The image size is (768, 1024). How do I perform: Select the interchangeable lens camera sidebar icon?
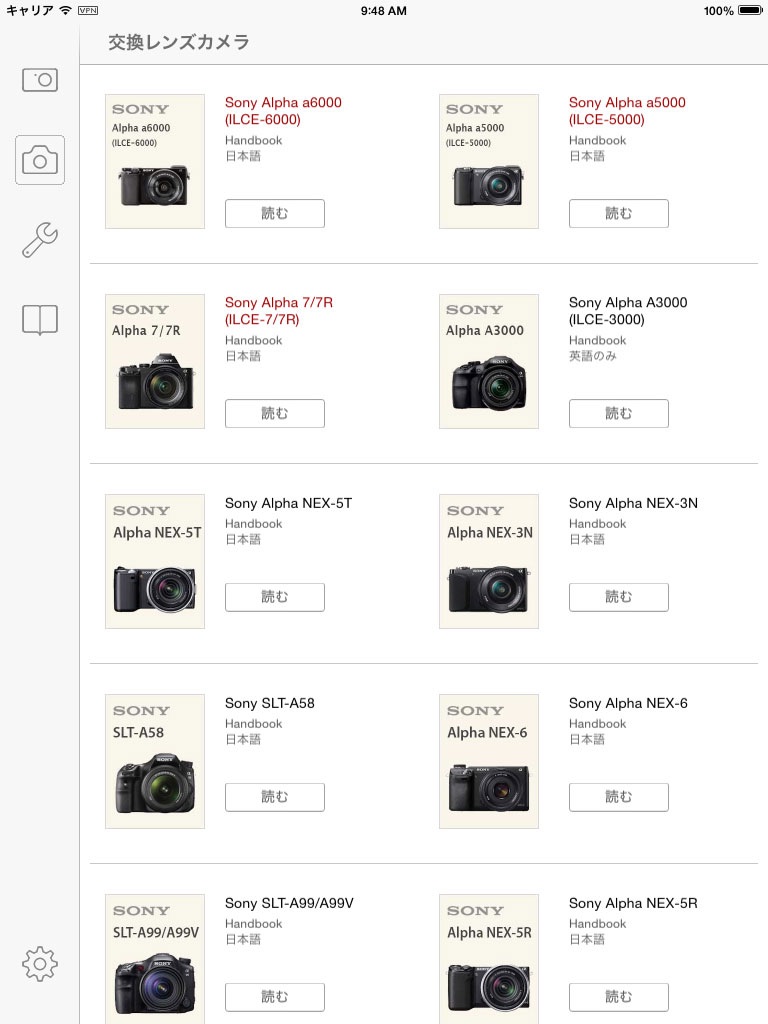[40, 160]
